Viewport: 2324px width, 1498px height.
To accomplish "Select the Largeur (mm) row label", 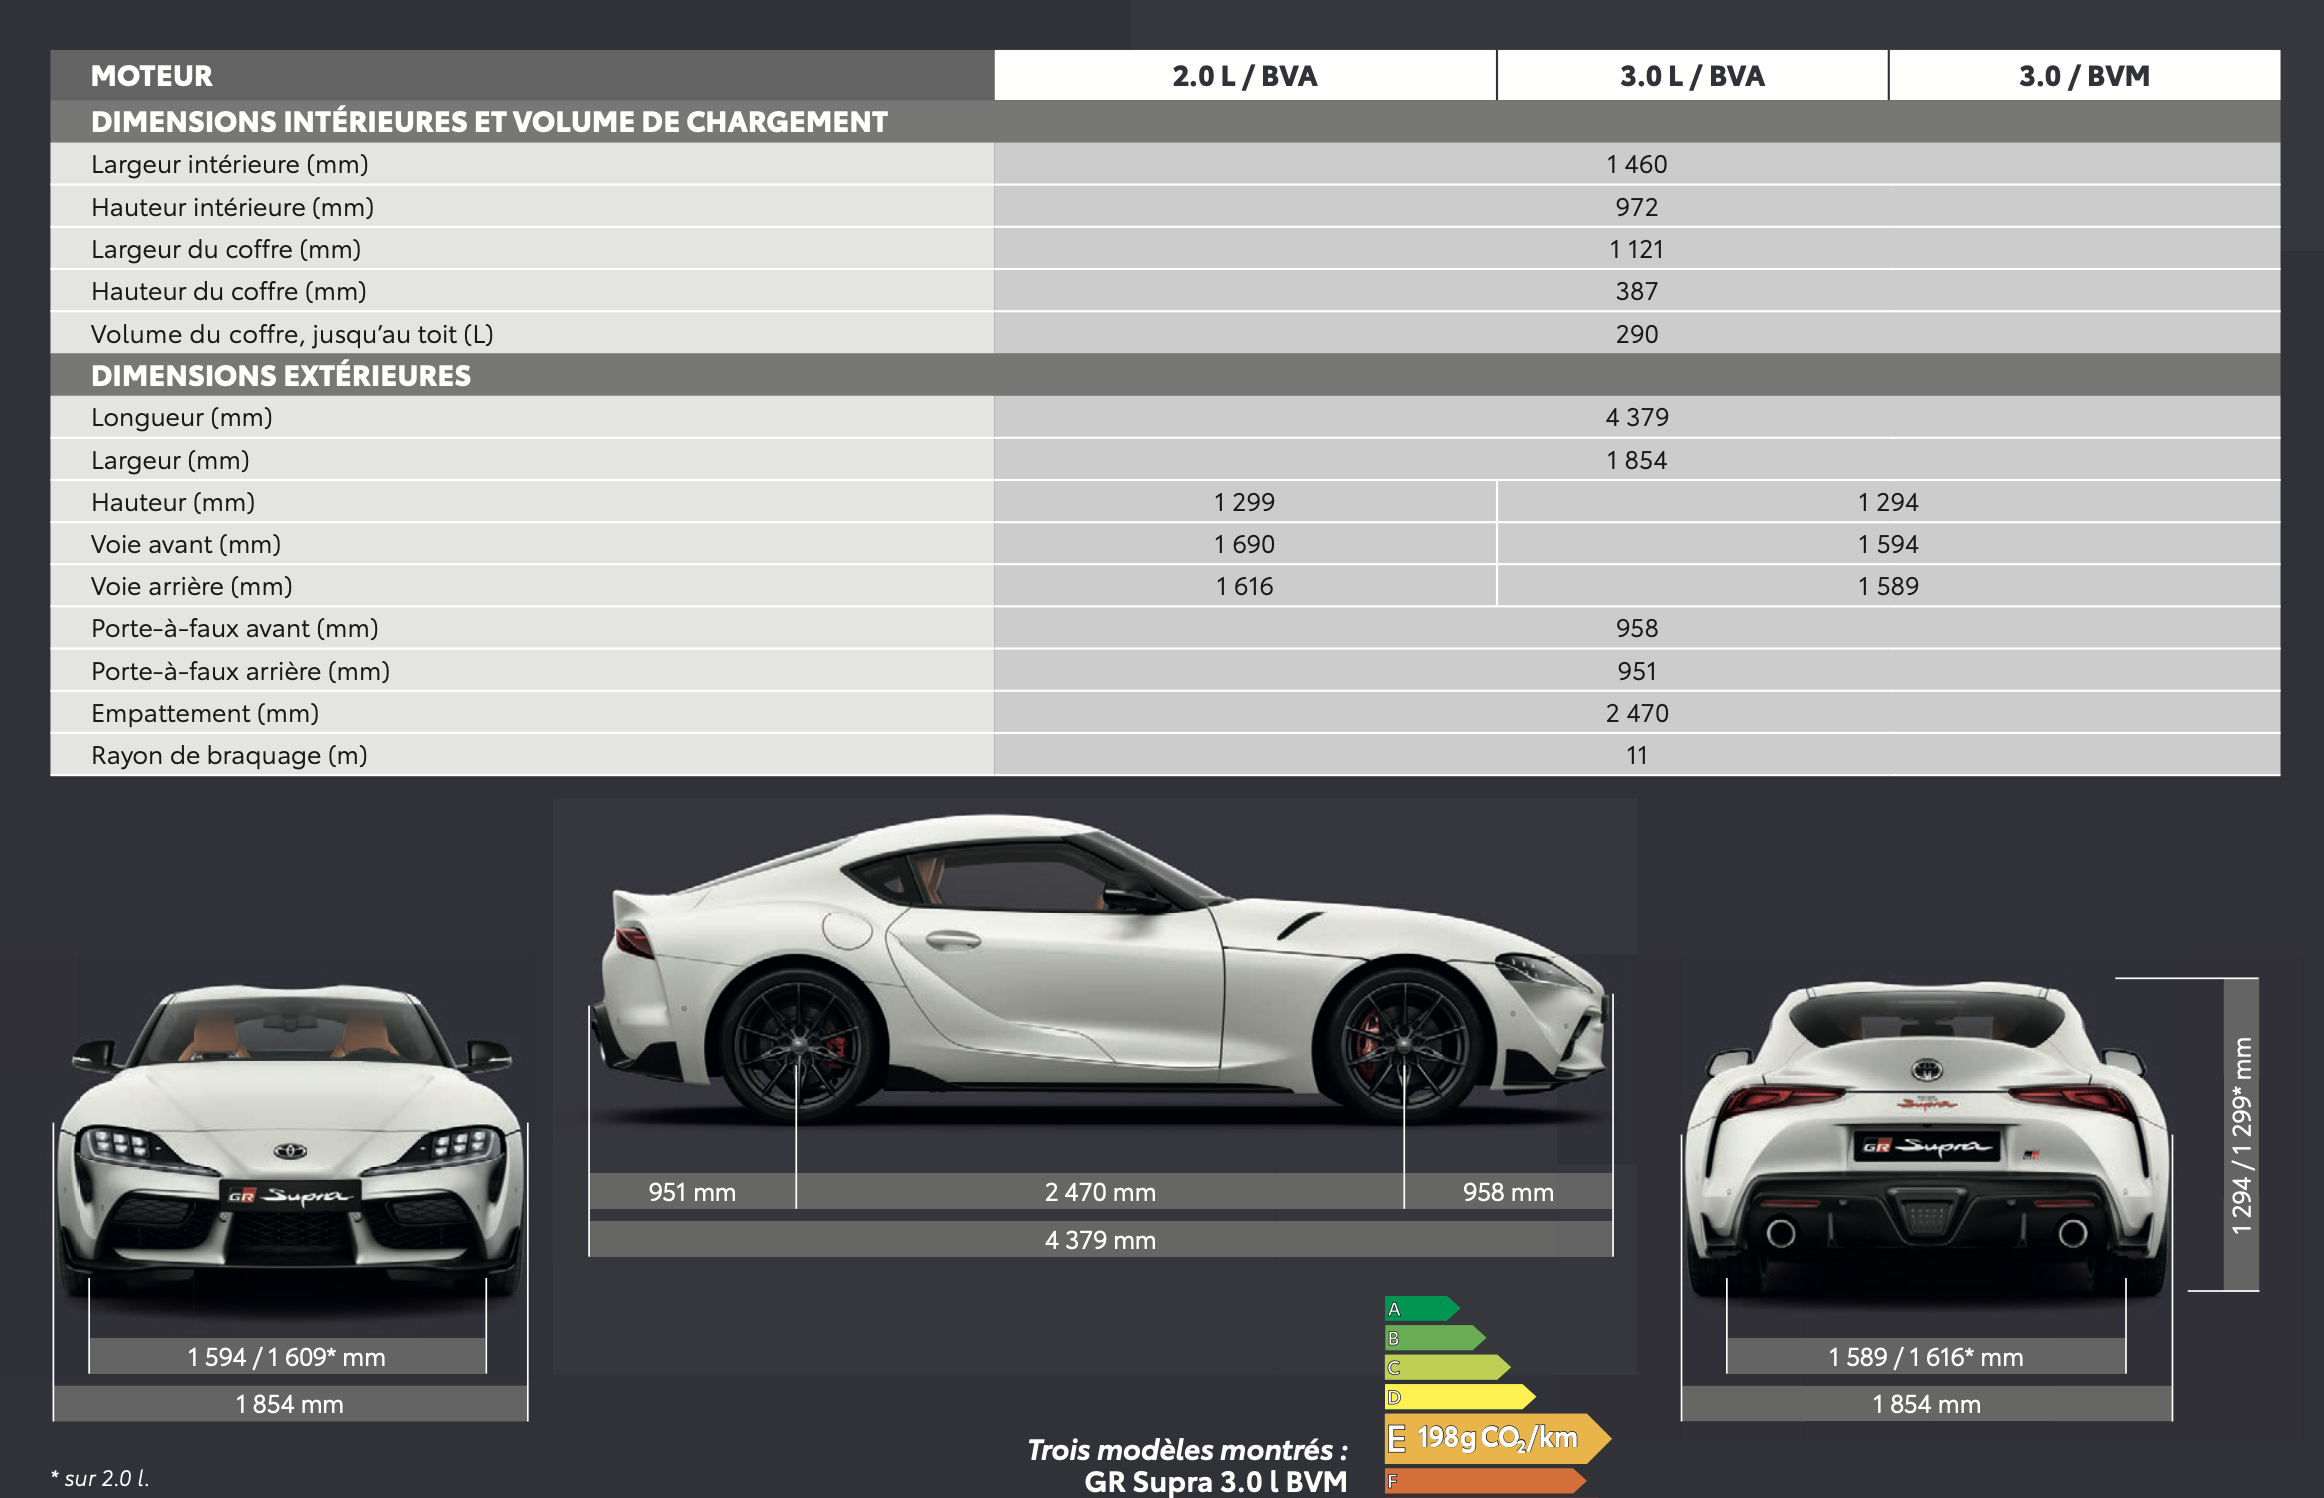I will (x=170, y=460).
